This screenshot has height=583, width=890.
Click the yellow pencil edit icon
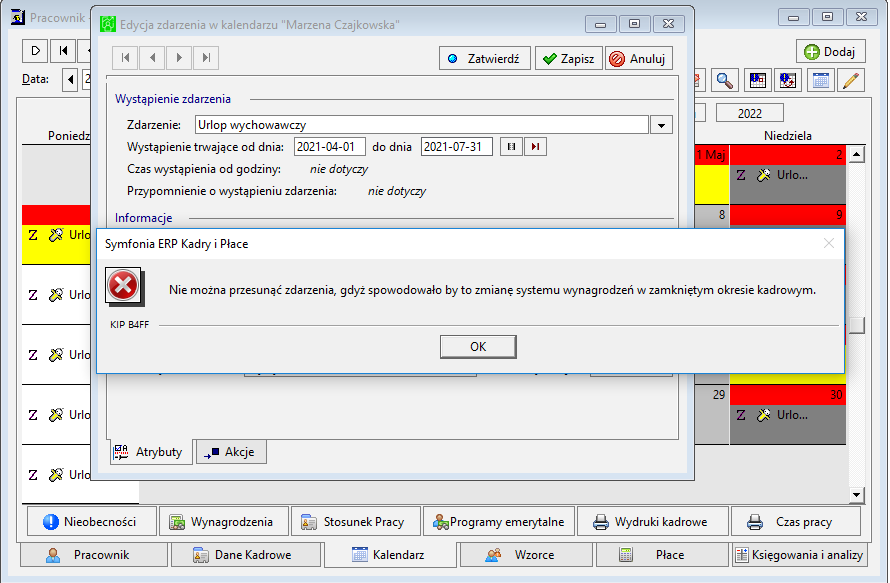point(850,81)
